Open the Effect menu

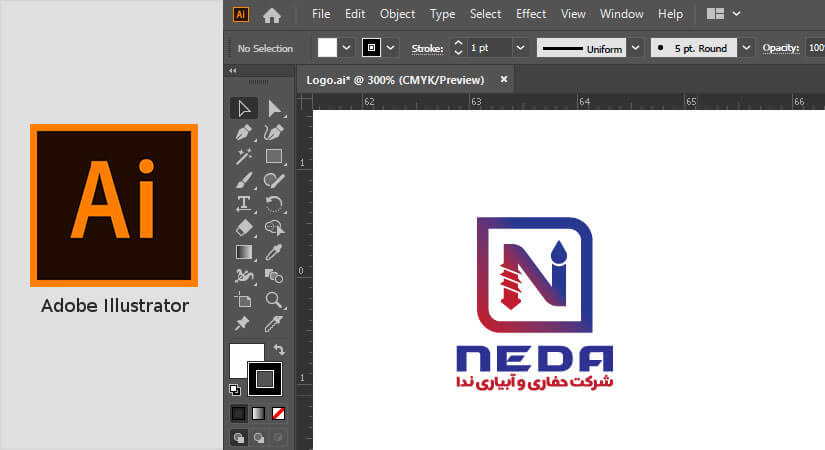click(531, 14)
